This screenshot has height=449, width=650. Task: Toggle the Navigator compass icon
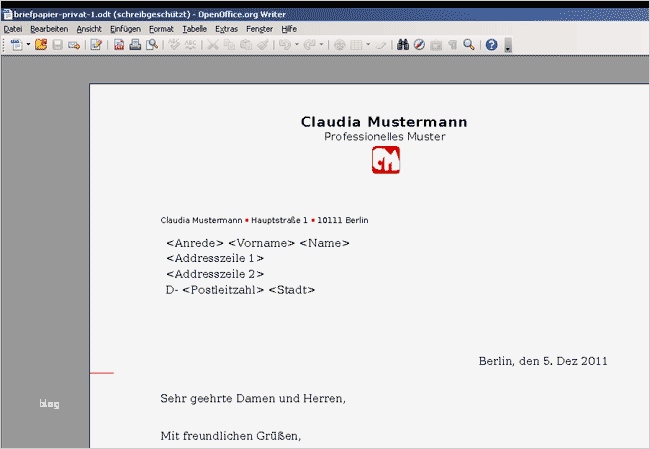tap(420, 44)
